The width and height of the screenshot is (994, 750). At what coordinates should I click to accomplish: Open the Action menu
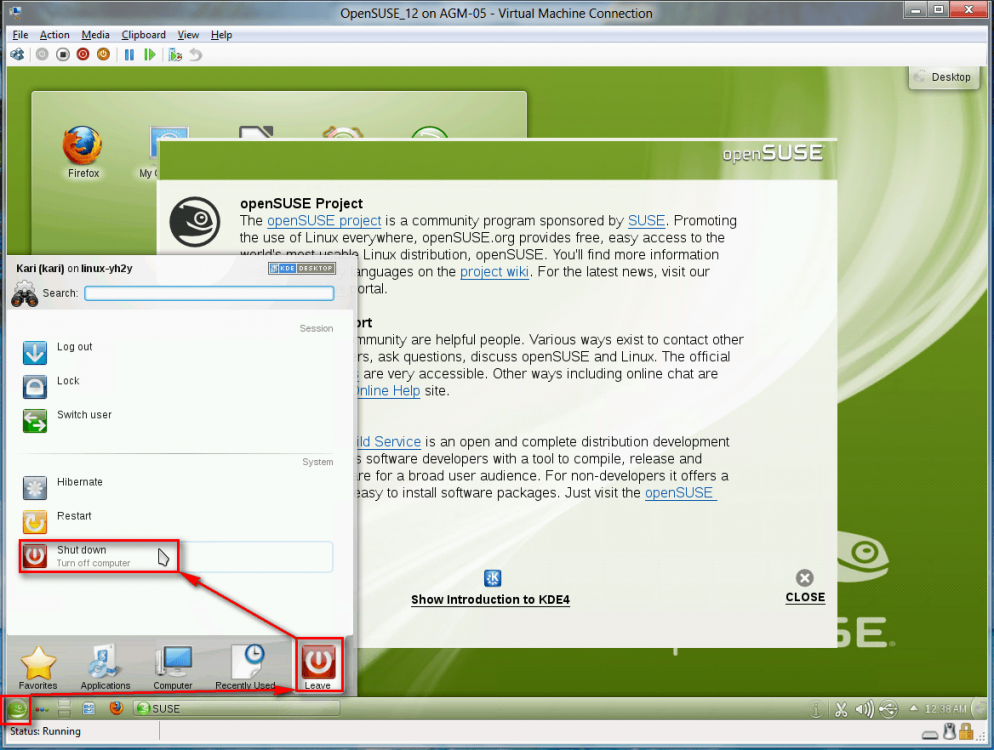coord(54,35)
